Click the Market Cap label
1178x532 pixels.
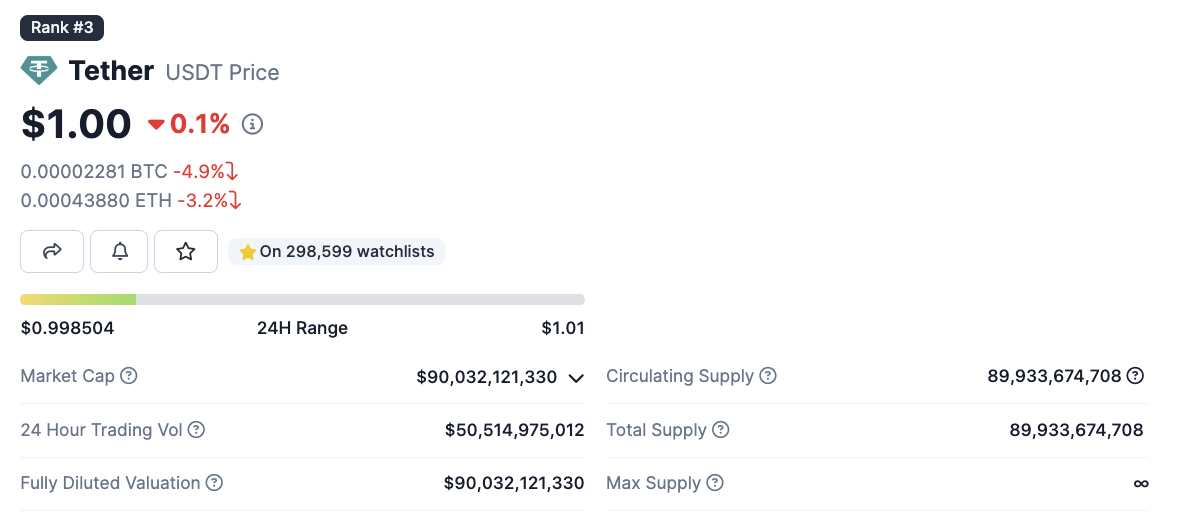pyautogui.click(x=68, y=376)
